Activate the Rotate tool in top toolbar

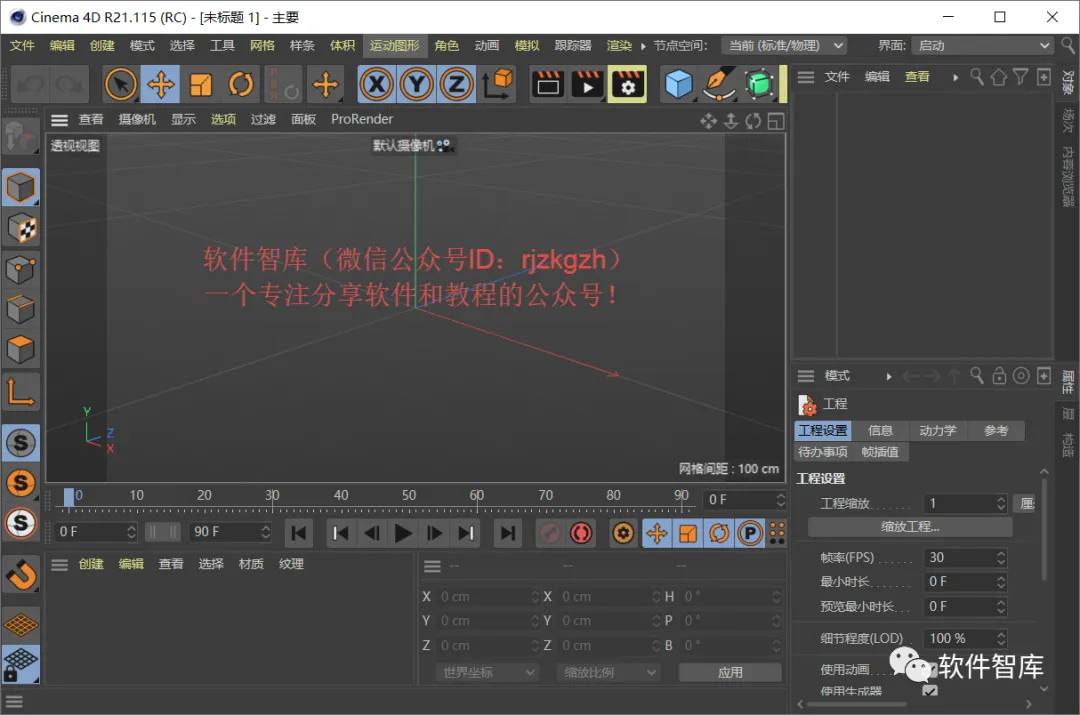tap(240, 85)
